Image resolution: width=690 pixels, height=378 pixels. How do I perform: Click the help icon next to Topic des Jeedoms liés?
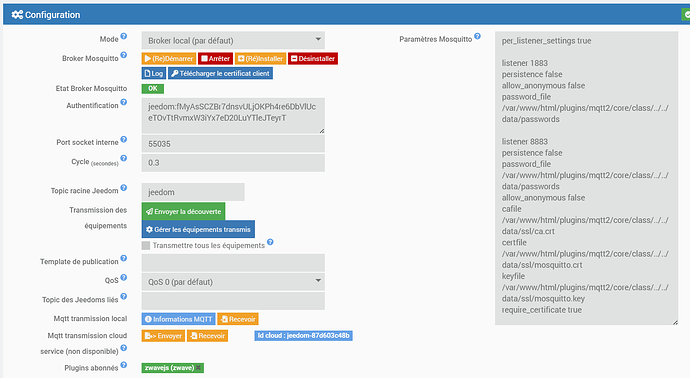coord(124,296)
